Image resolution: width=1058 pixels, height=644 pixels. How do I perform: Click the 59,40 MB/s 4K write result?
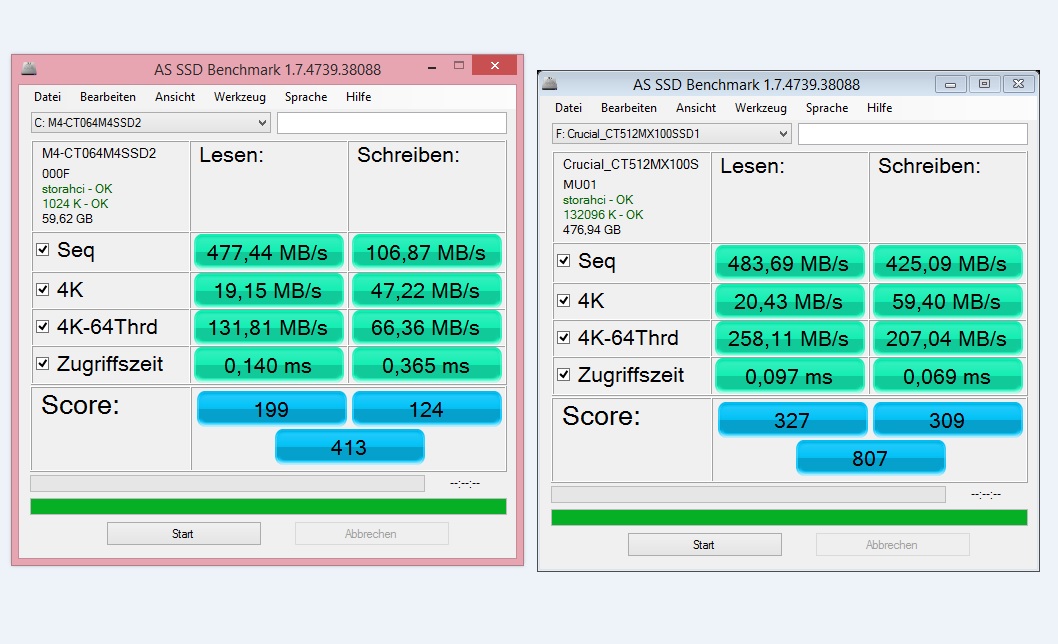[947, 301]
